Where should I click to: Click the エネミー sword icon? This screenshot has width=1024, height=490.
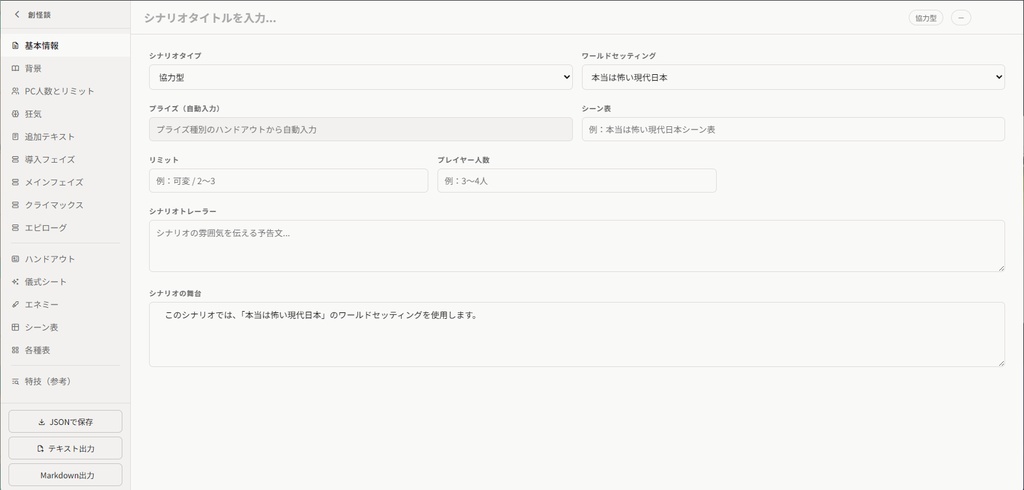tap(15, 304)
